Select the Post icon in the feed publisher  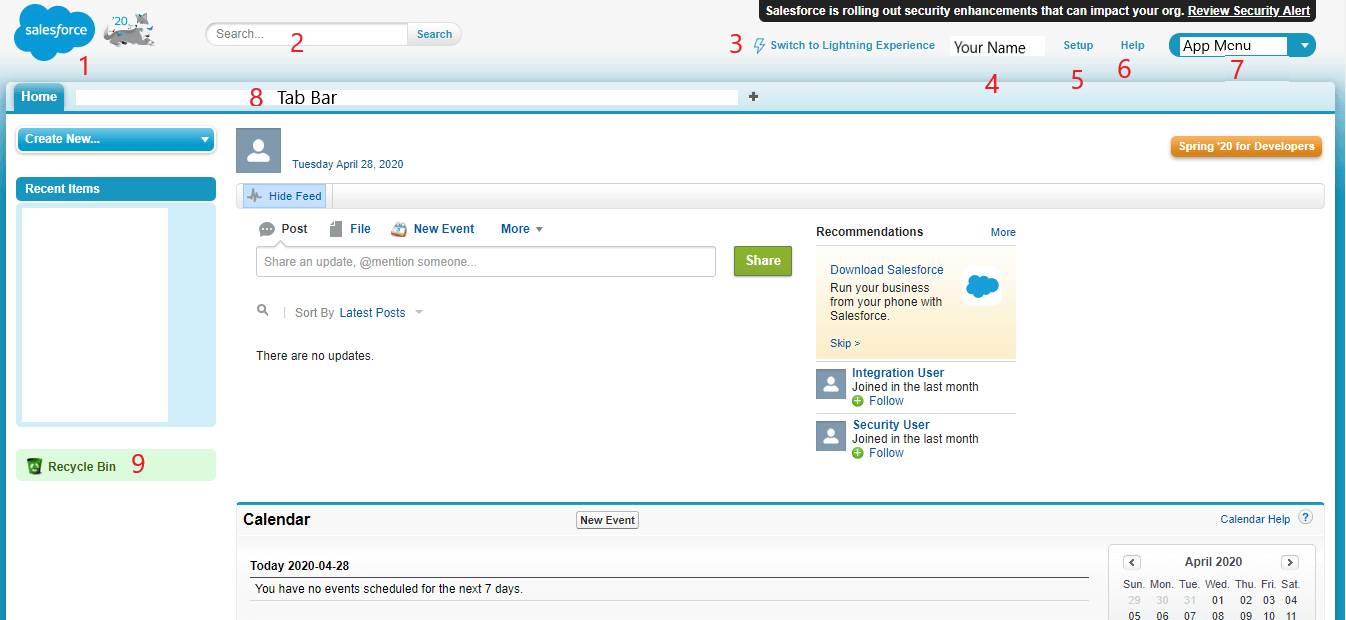tap(267, 228)
